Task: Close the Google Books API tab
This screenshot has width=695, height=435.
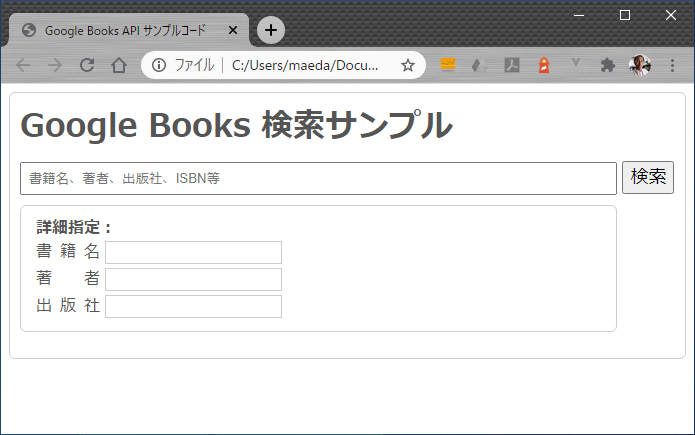Action: 233,30
